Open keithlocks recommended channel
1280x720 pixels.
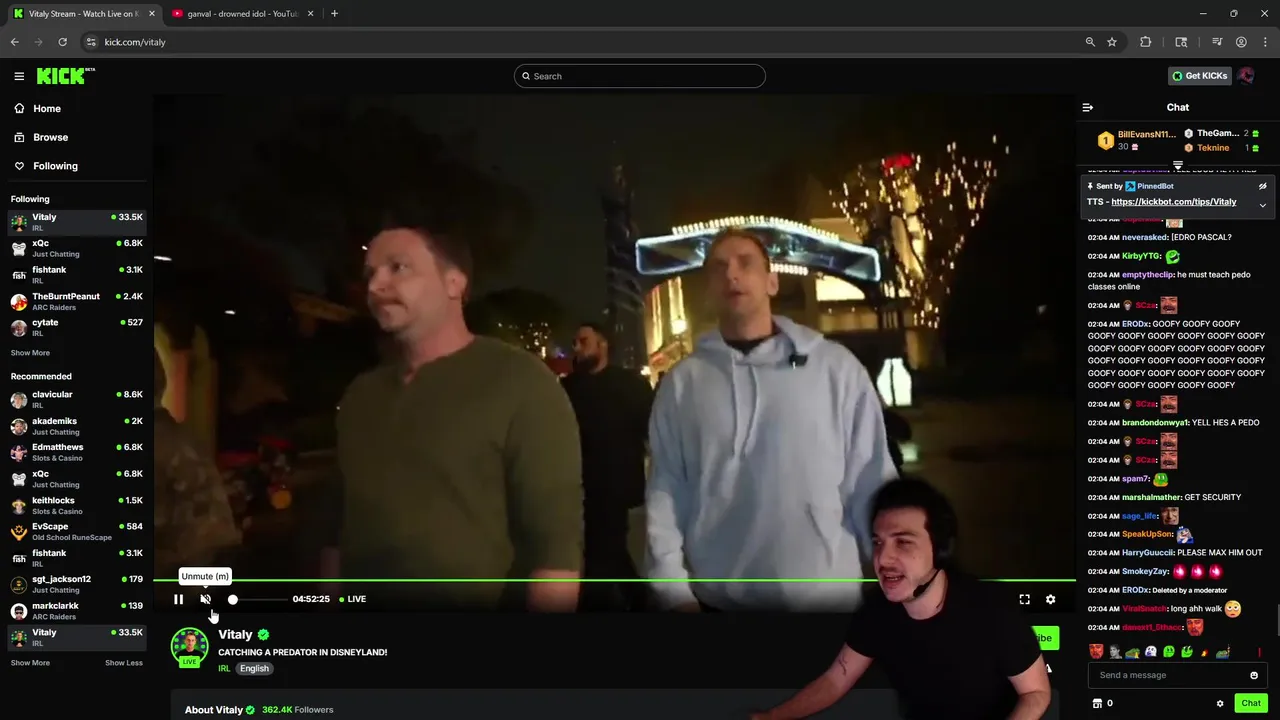click(x=77, y=505)
